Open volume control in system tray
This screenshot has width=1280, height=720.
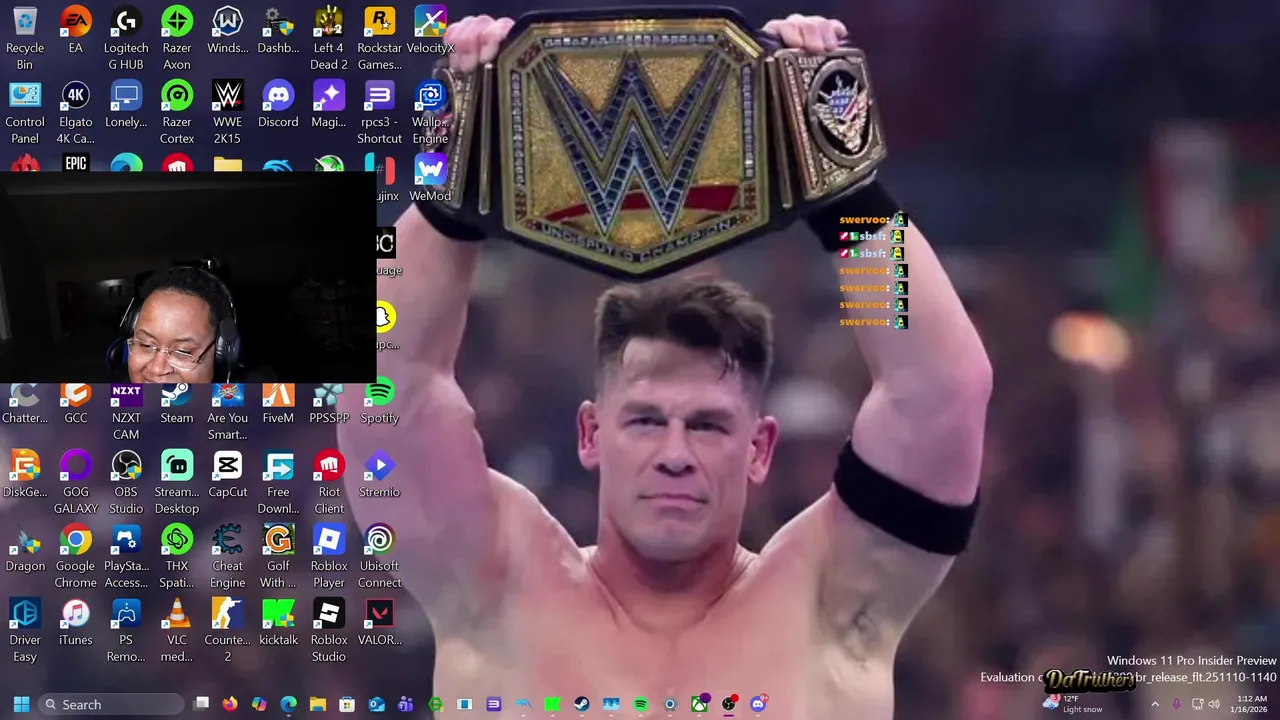pos(1214,704)
